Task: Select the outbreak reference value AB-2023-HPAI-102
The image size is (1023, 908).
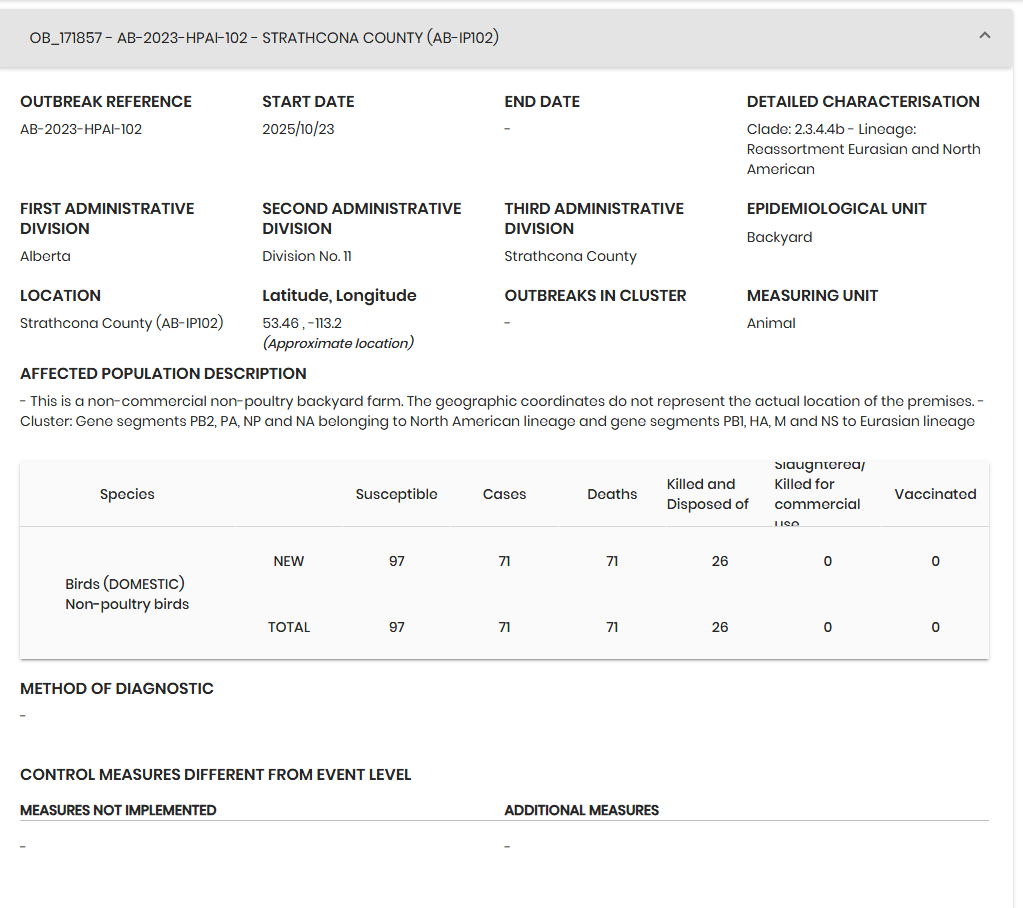Action: coord(81,129)
